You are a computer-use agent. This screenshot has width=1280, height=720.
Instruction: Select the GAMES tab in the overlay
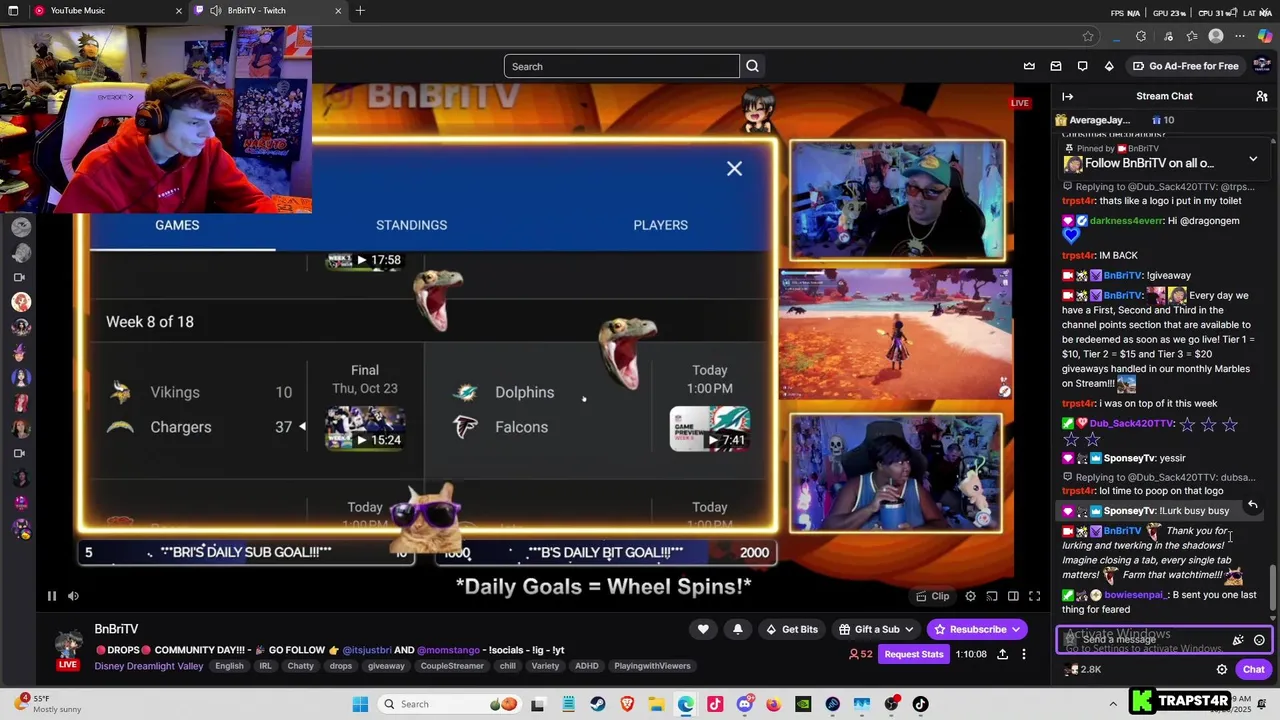pos(177,225)
